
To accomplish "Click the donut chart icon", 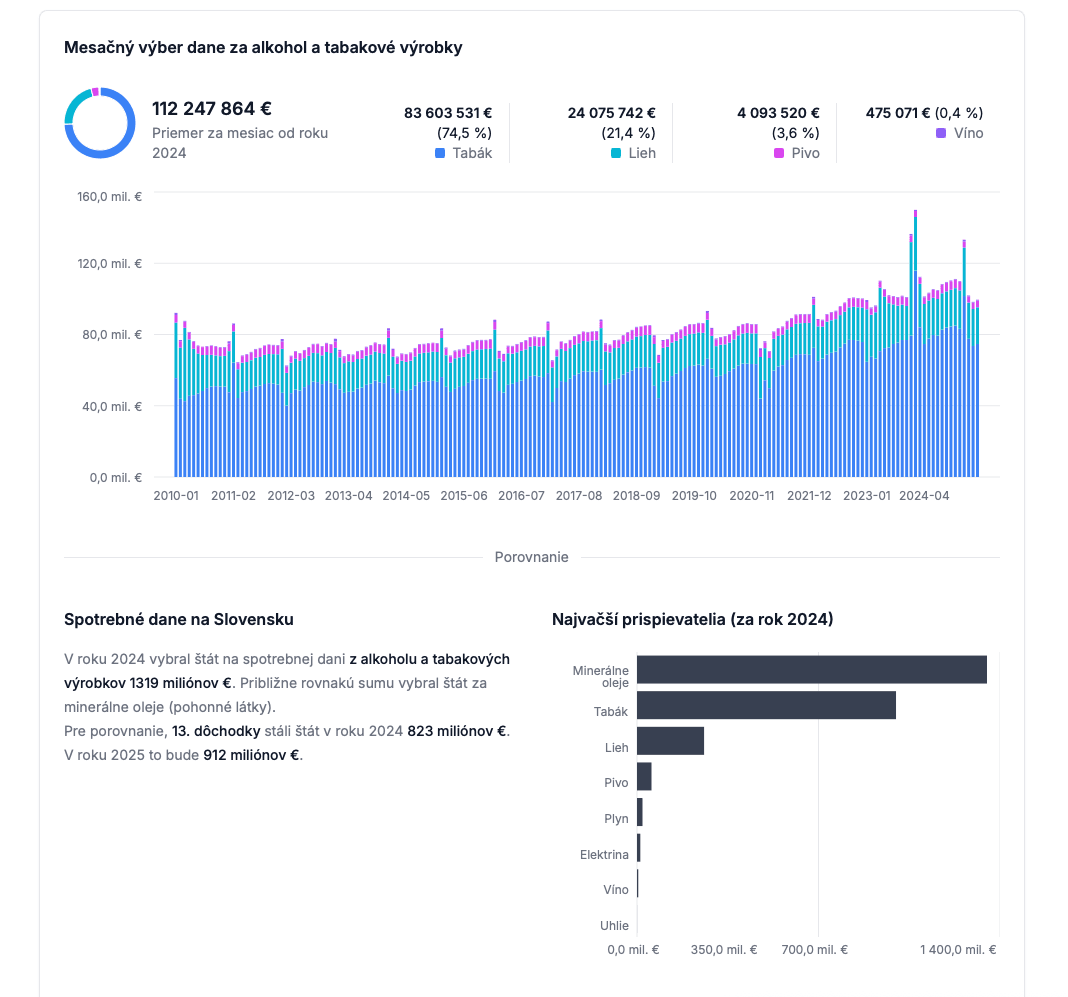I will point(100,123).
